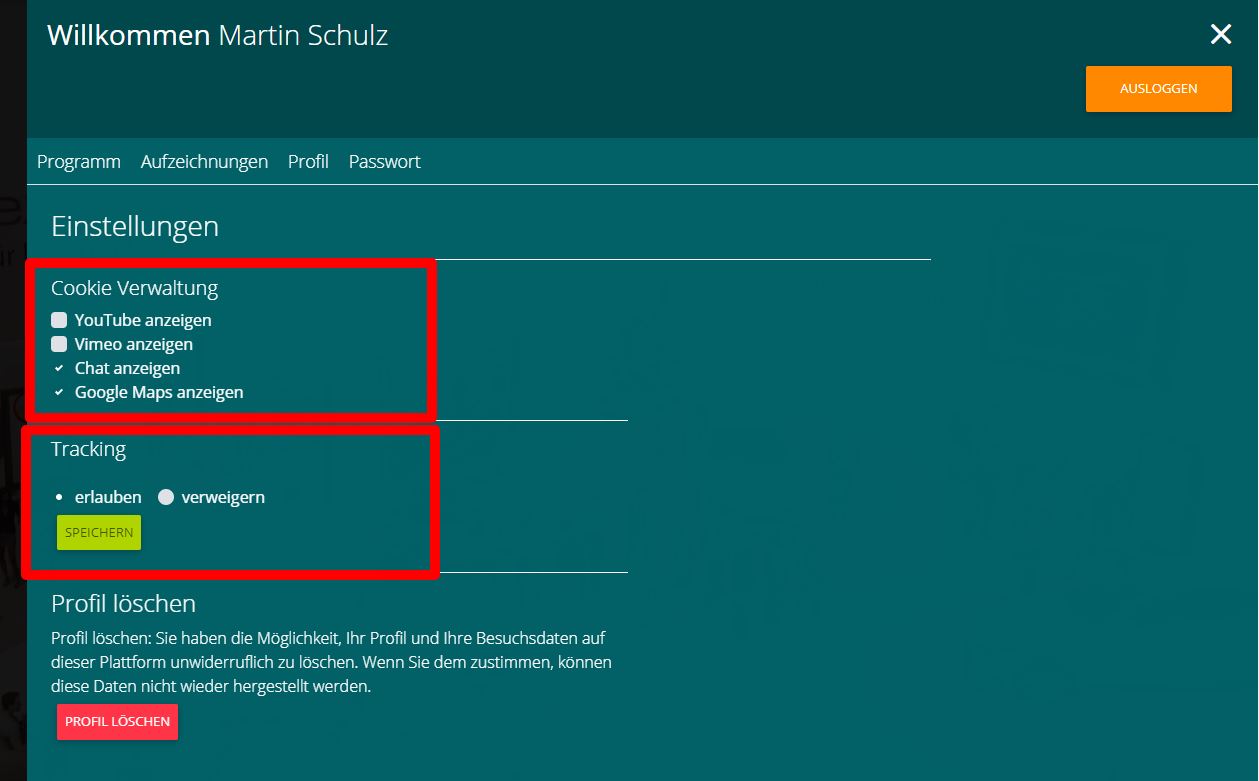Enable the Vimeo anzeigen checkbox

click(59, 344)
